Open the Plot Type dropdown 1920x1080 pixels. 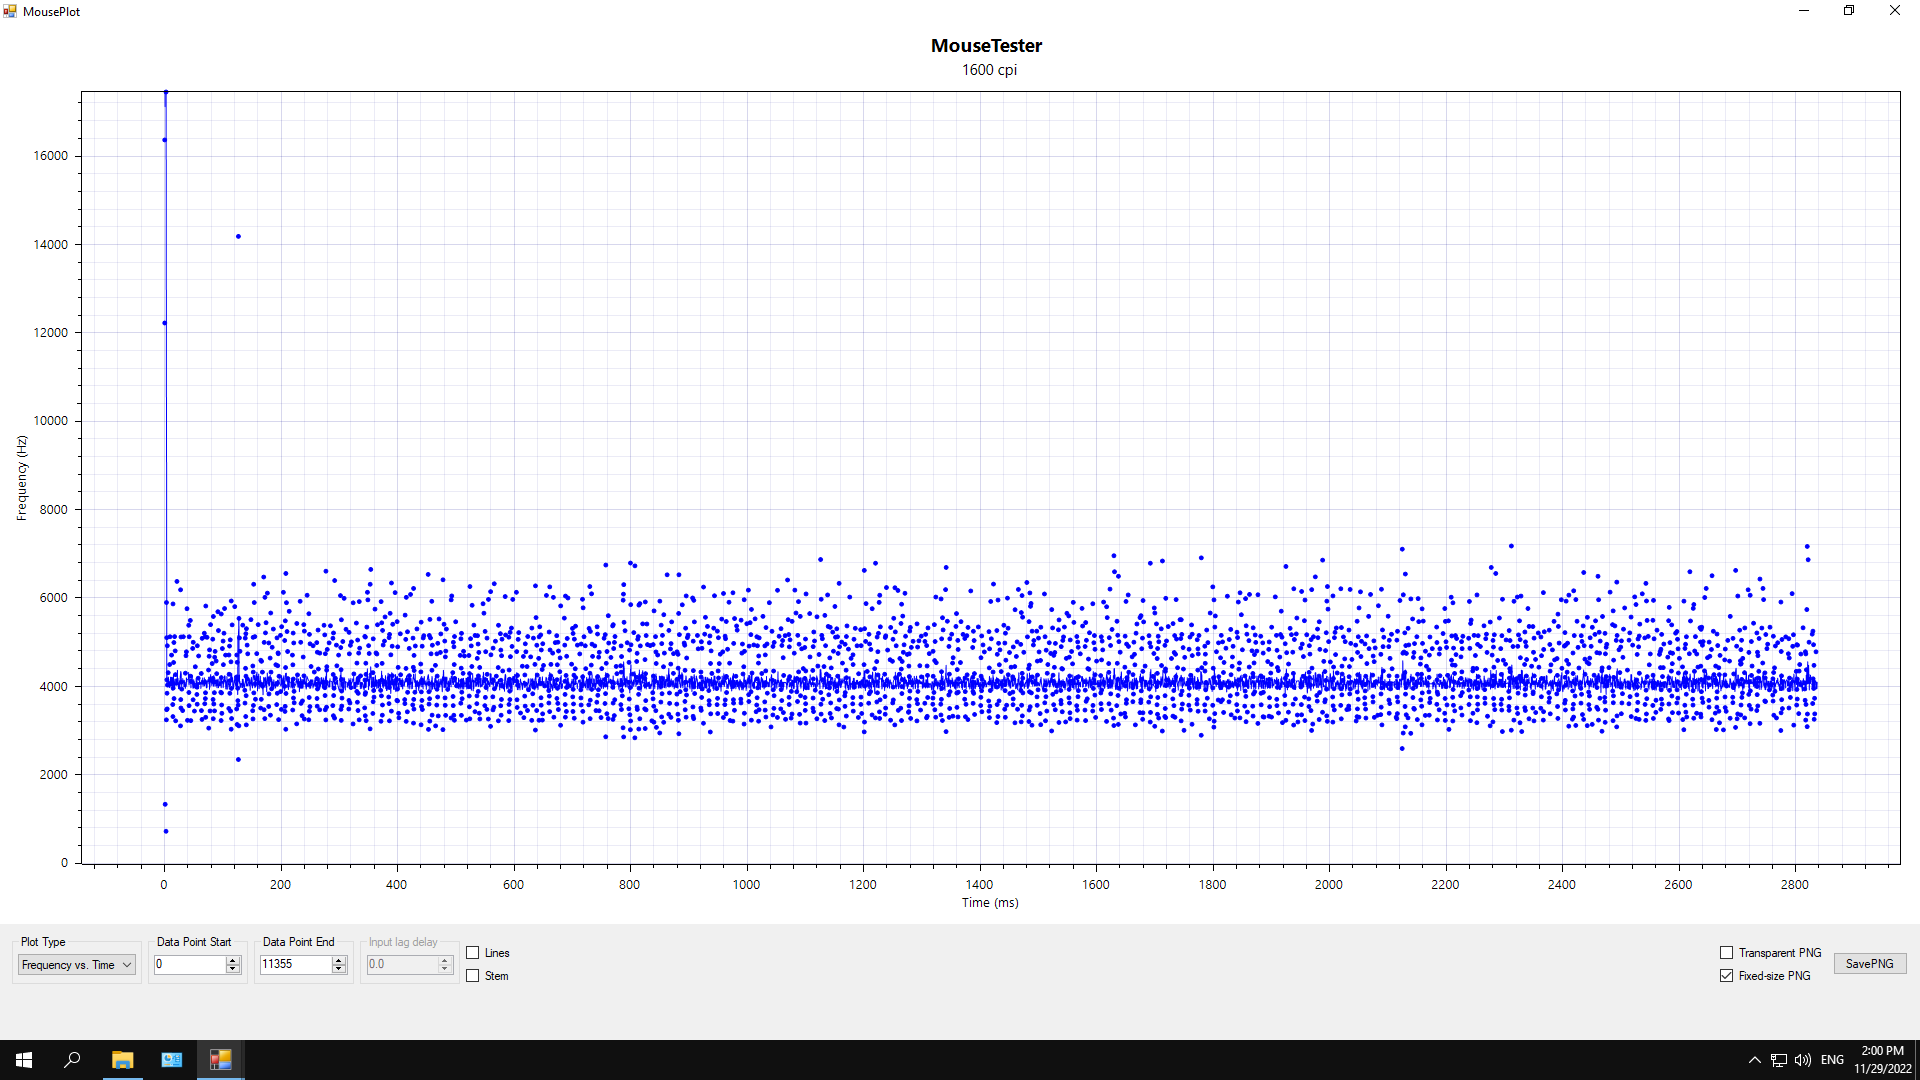[76, 965]
